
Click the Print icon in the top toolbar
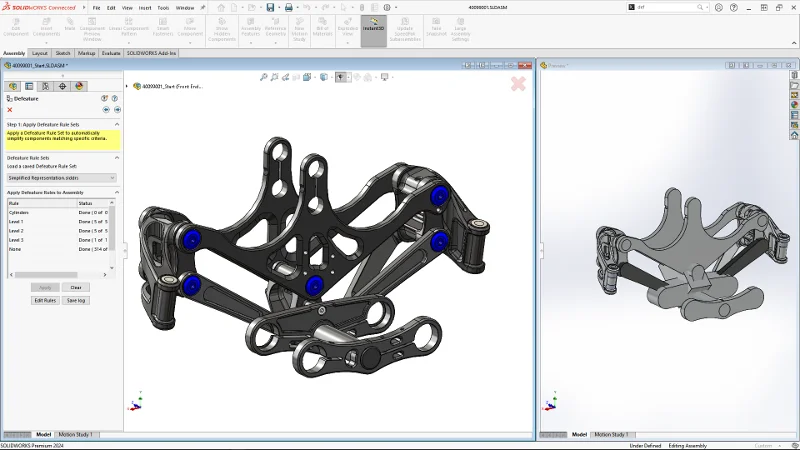coord(288,7)
